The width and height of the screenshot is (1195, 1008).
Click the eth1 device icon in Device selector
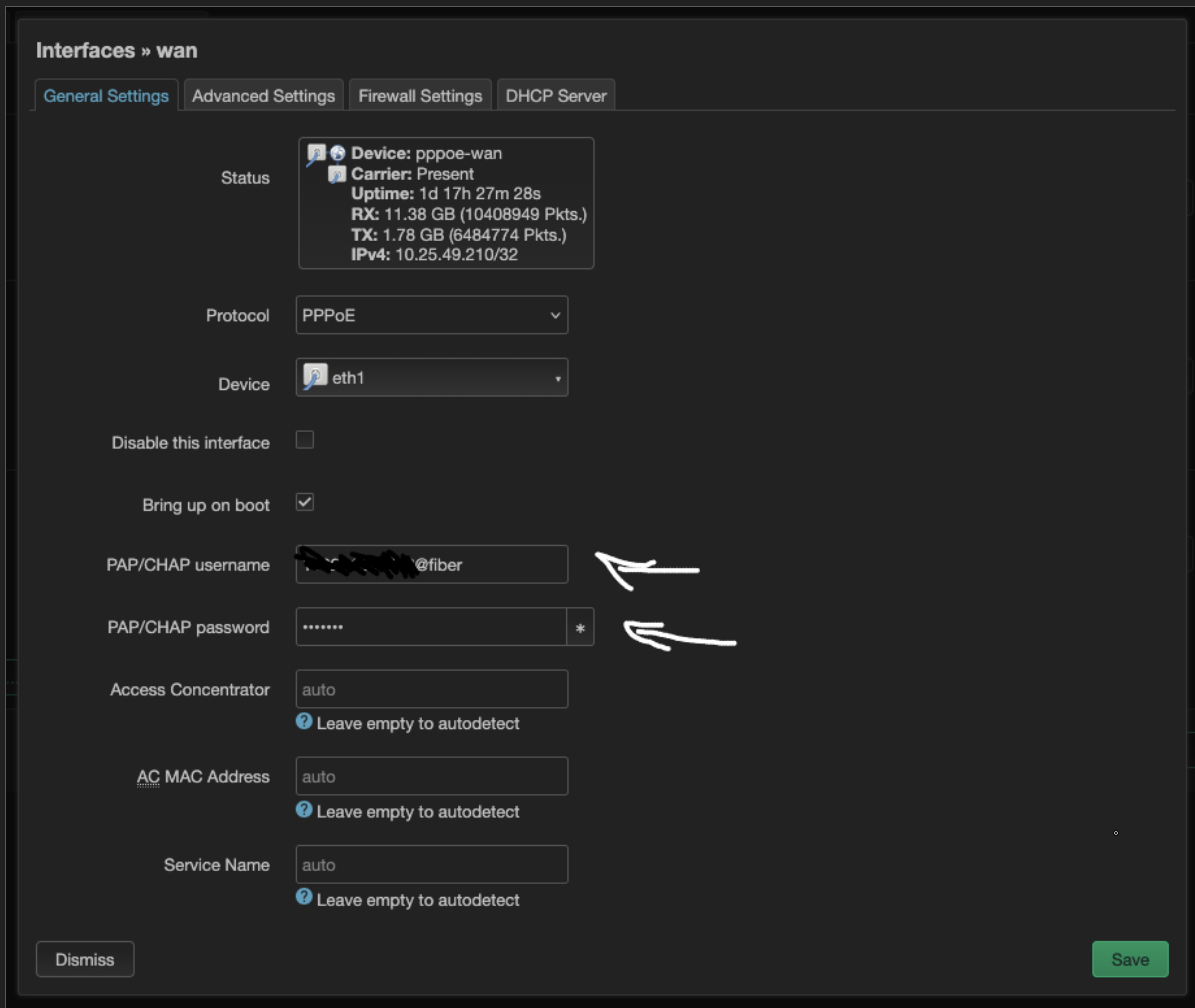pos(315,377)
